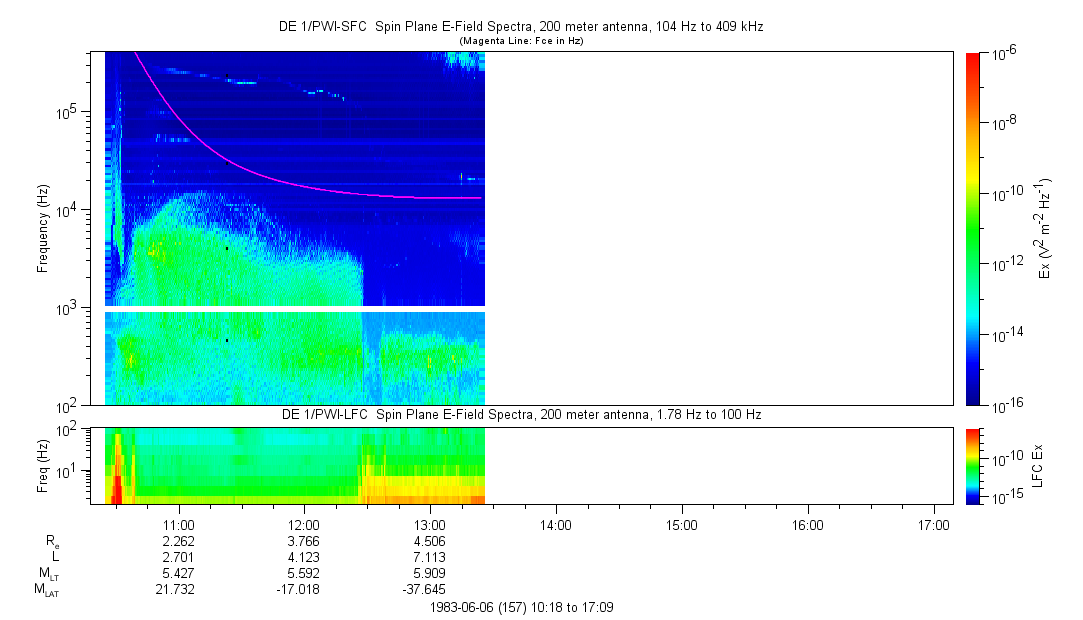The image size is (1083, 620).
Task: Click the empty plot area above 15:00
Action: coord(681,228)
